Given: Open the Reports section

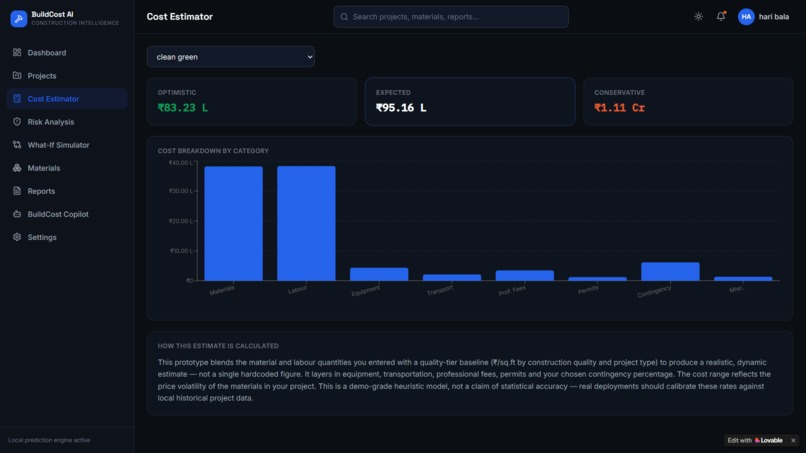Looking at the screenshot, I should coord(67,191).
